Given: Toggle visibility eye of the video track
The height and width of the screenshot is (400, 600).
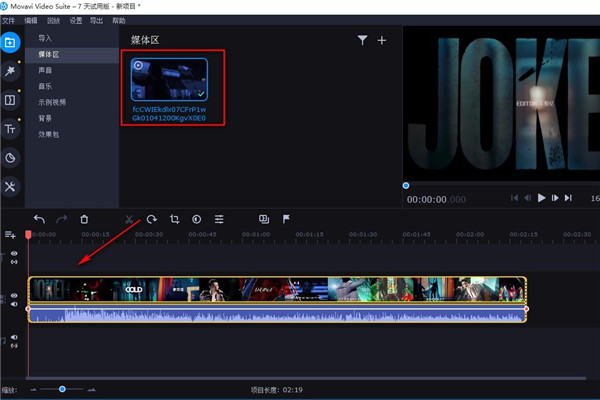Looking at the screenshot, I should click(14, 296).
